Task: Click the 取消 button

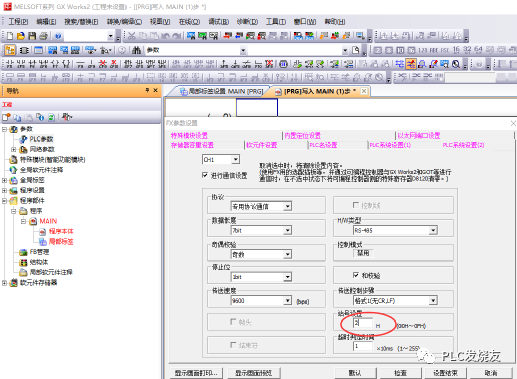Action: pyautogui.click(x=491, y=373)
